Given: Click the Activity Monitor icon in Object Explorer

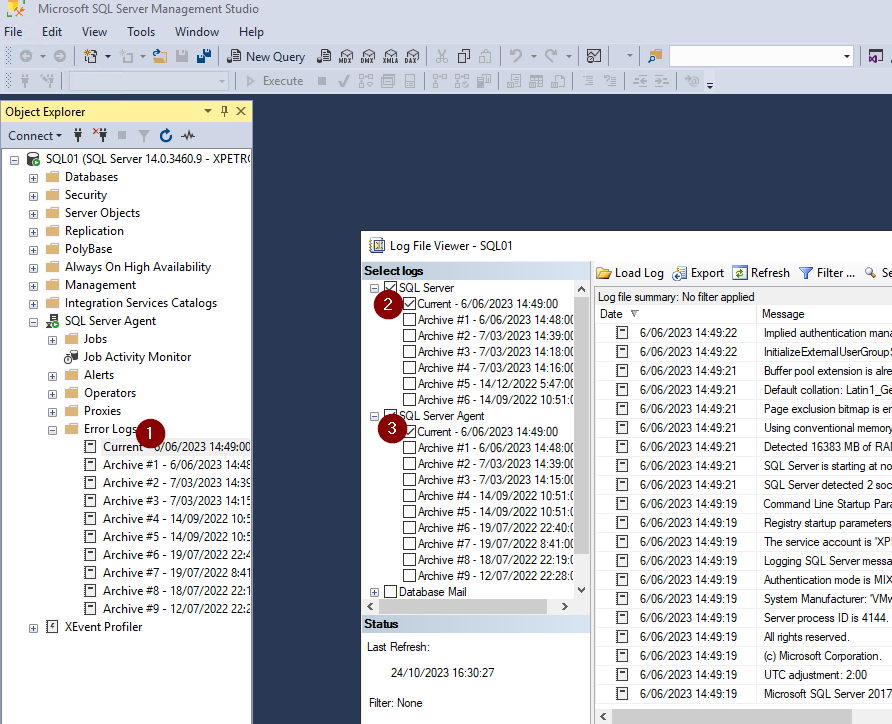Looking at the screenshot, I should (188, 136).
